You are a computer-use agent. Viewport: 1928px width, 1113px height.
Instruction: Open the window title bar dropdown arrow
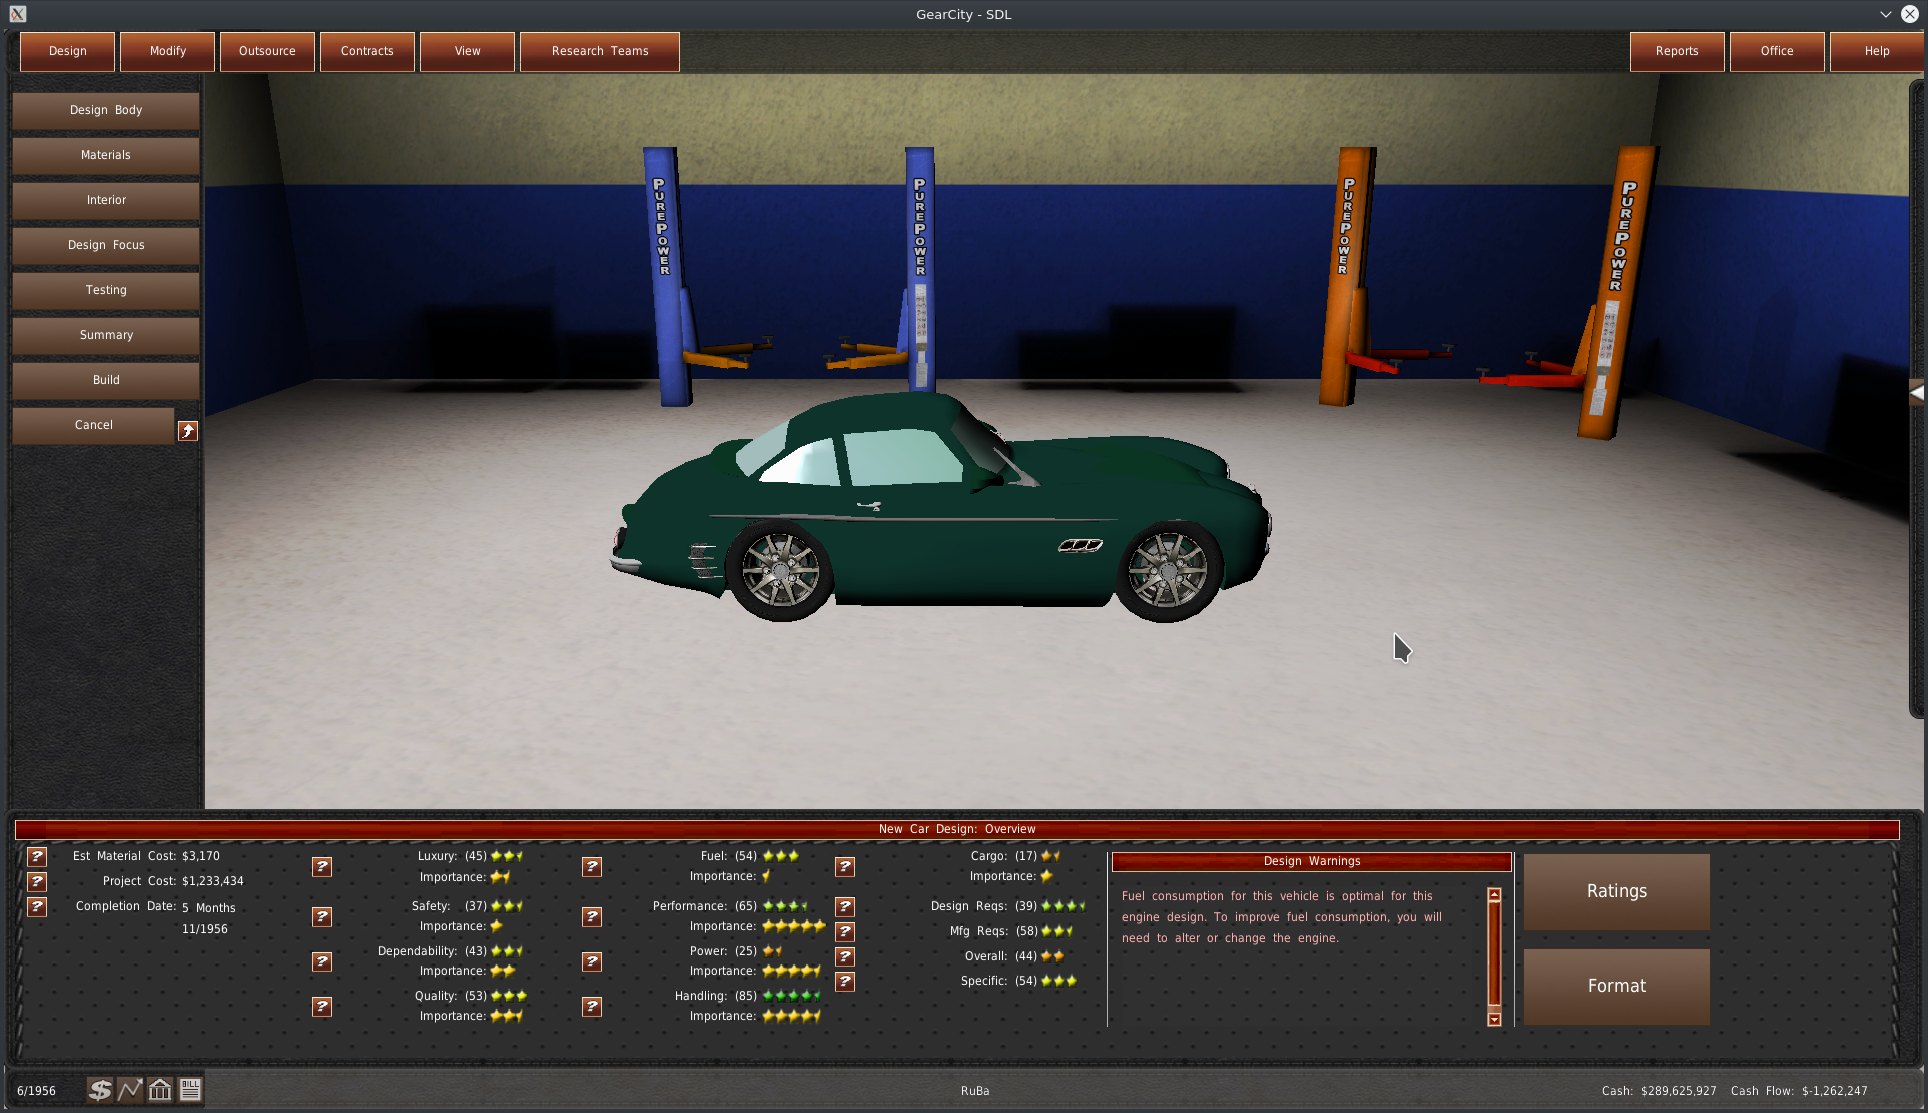pyautogui.click(x=1885, y=14)
